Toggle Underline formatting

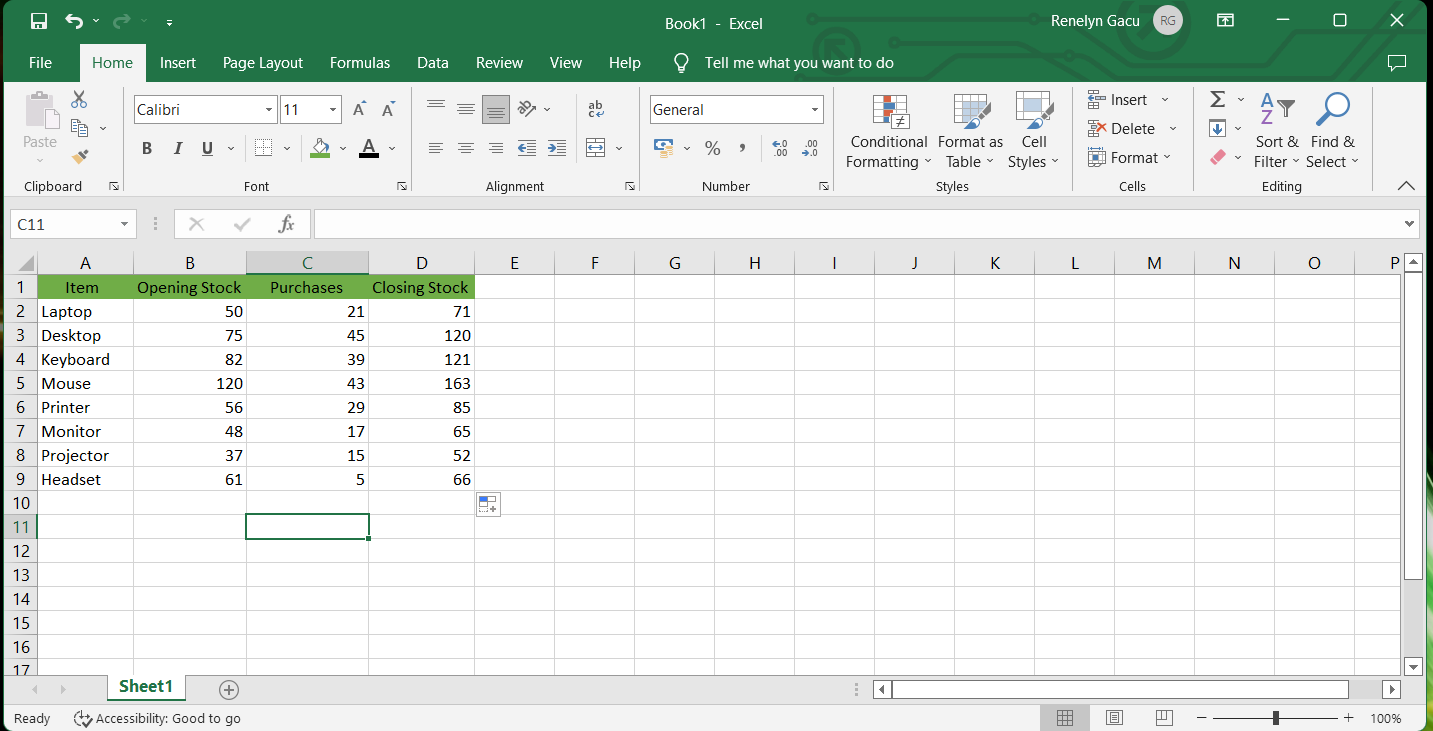[x=207, y=148]
